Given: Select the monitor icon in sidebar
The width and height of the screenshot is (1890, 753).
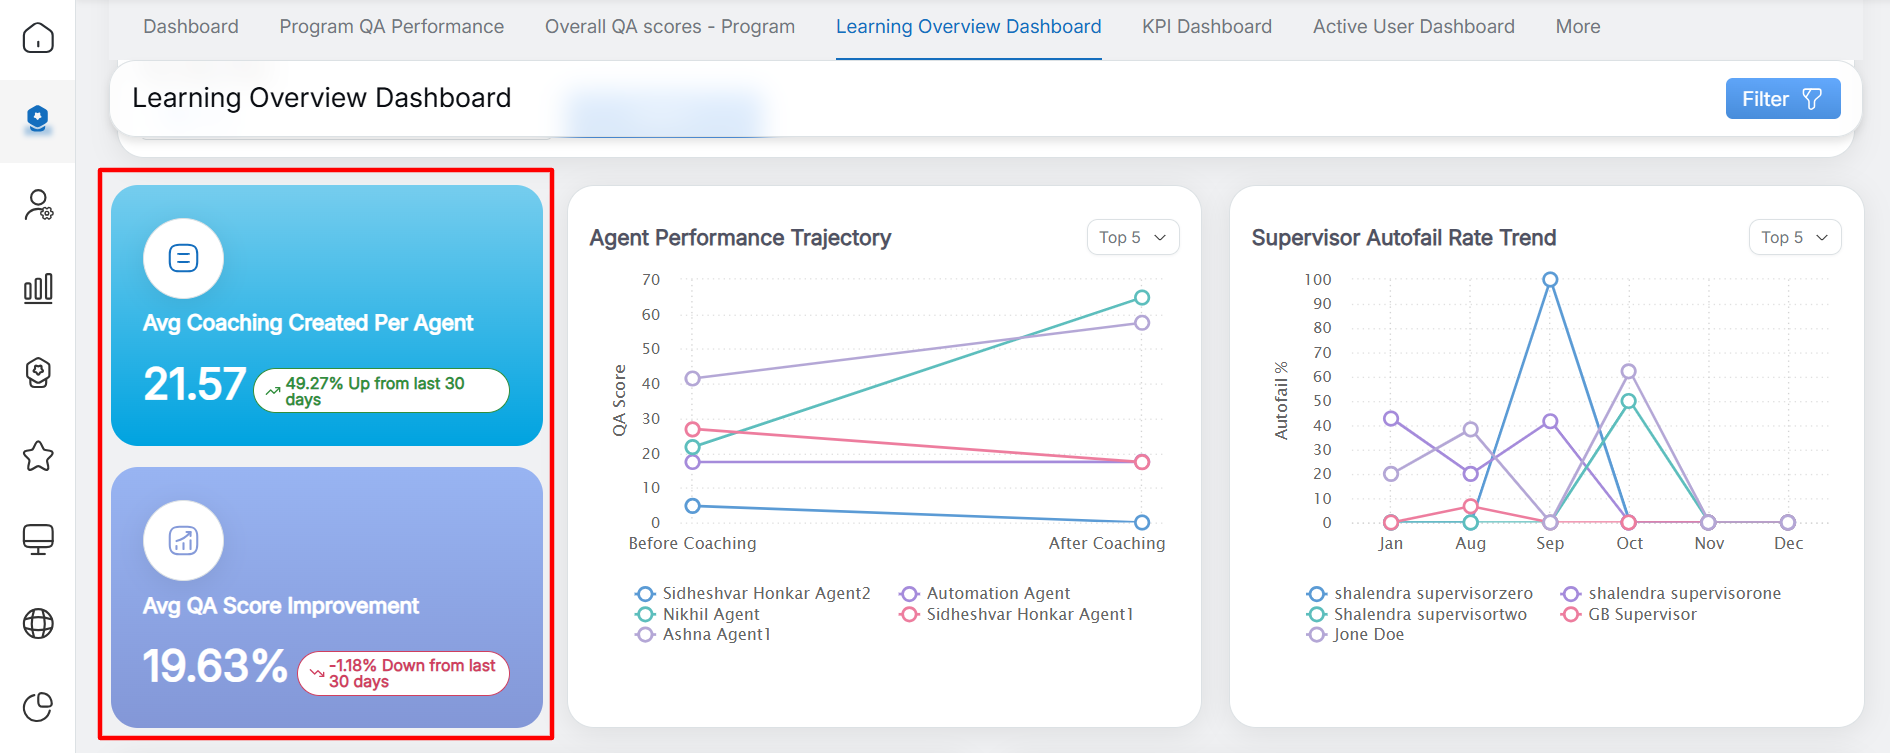Looking at the screenshot, I should (x=38, y=539).
